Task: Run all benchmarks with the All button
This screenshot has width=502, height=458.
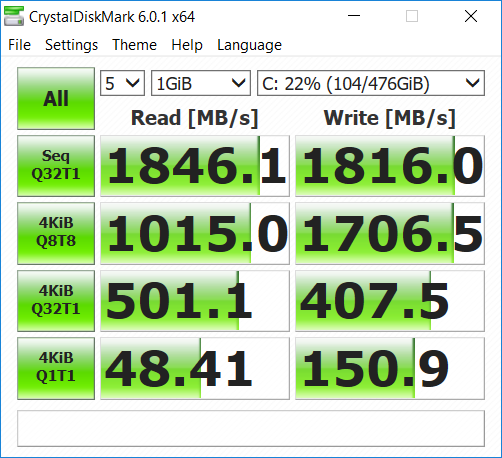Action: click(56, 98)
